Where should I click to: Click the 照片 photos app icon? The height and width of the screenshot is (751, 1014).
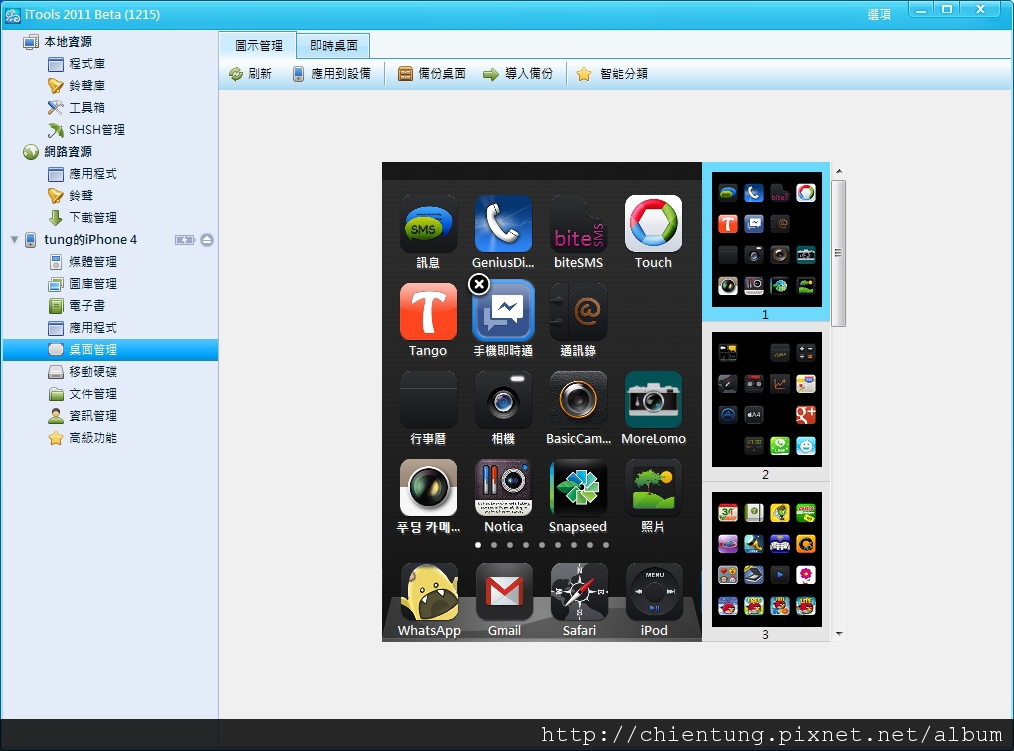(x=653, y=488)
